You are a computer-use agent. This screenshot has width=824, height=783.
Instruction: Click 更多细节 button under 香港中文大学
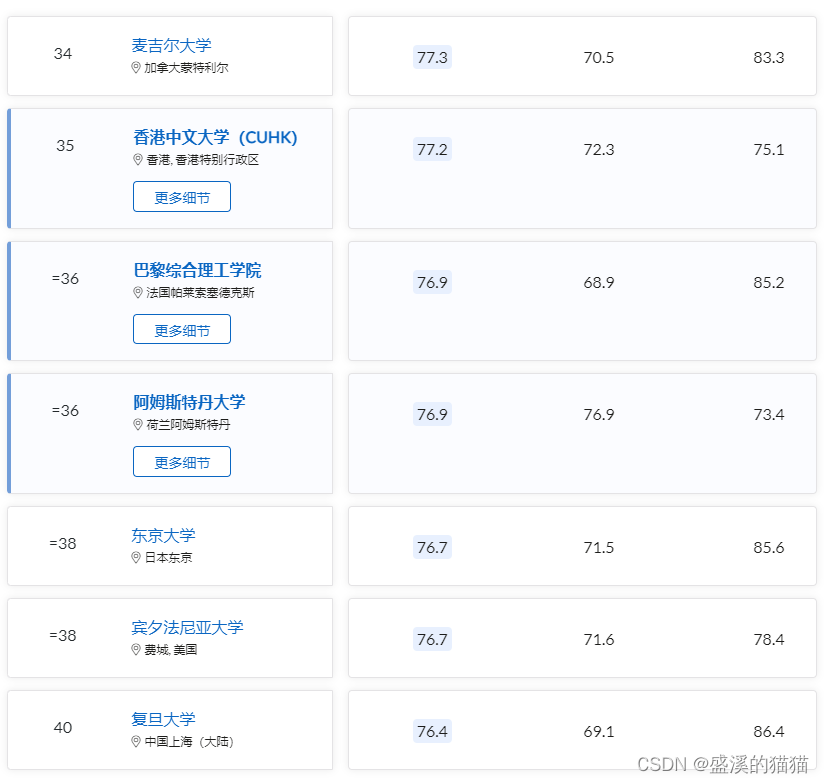click(x=182, y=197)
